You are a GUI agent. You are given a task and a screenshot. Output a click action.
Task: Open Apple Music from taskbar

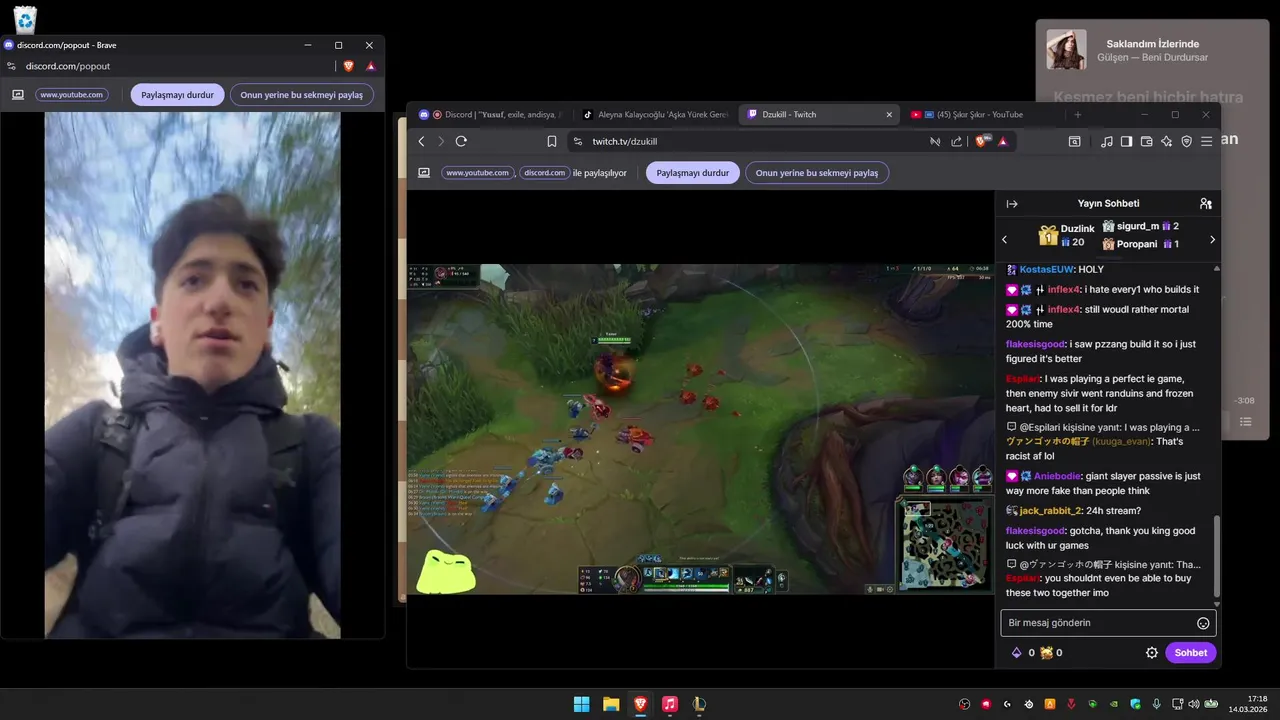click(670, 704)
